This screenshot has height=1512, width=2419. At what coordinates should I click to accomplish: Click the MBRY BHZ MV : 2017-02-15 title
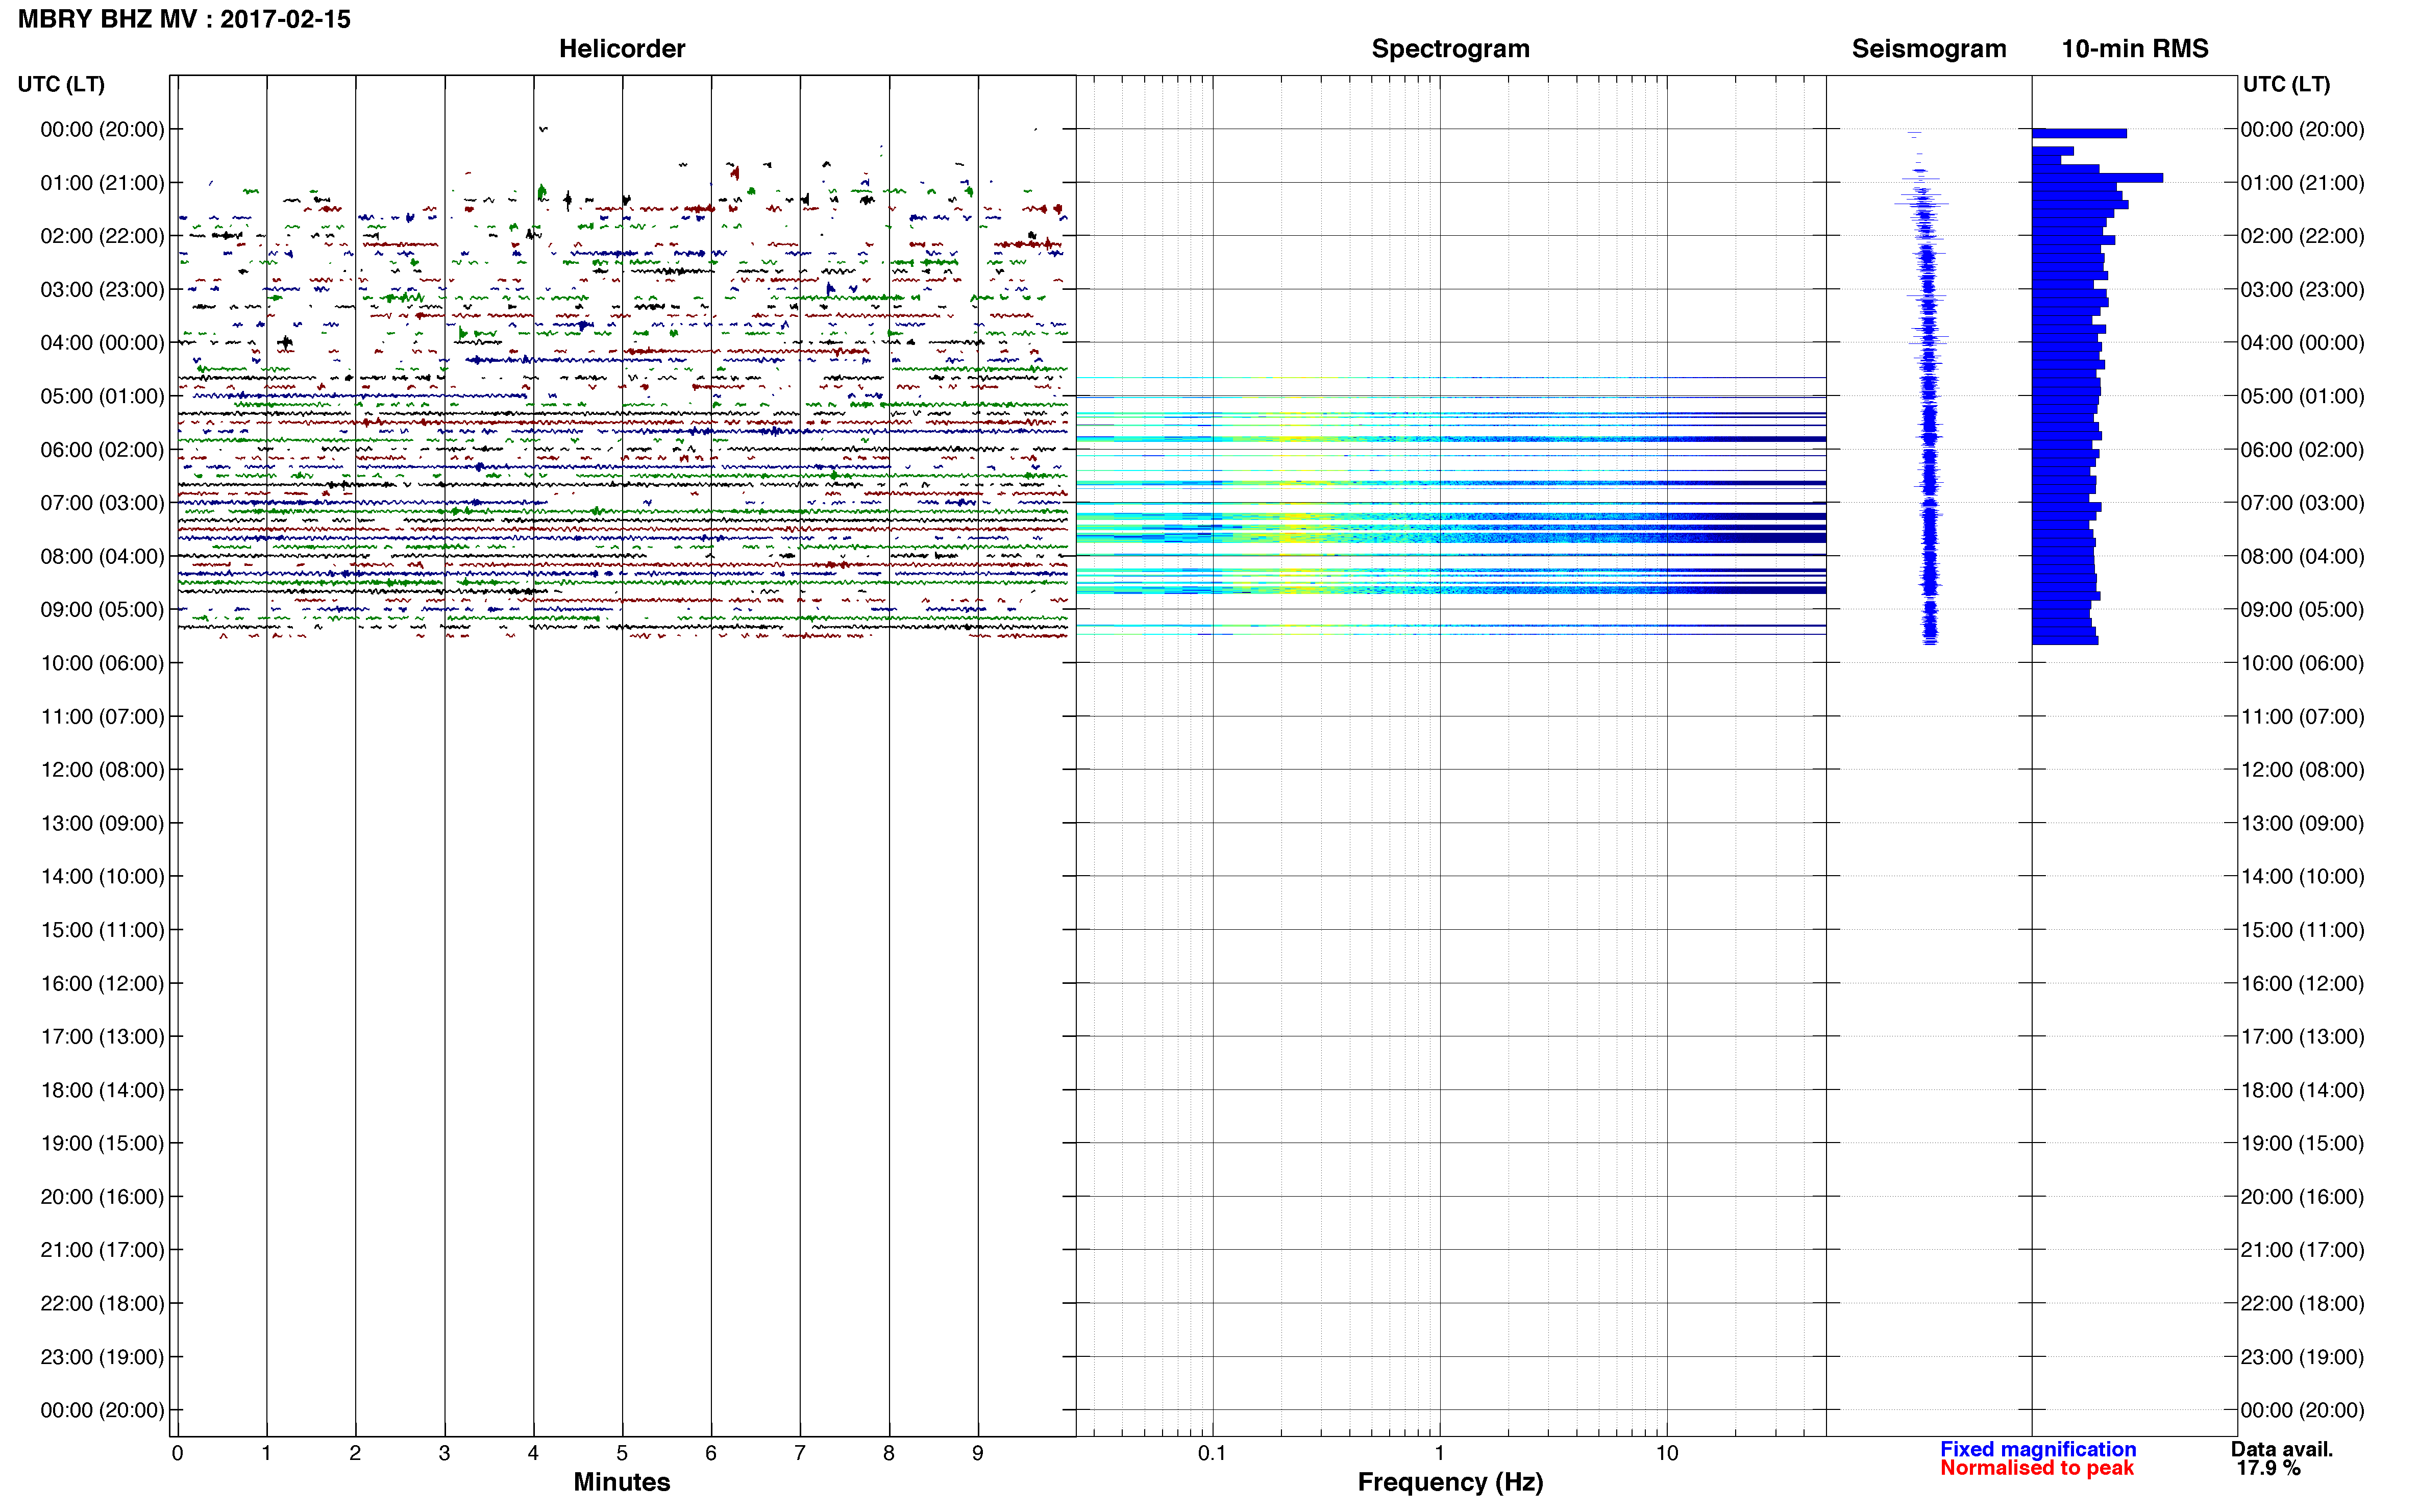[x=184, y=19]
